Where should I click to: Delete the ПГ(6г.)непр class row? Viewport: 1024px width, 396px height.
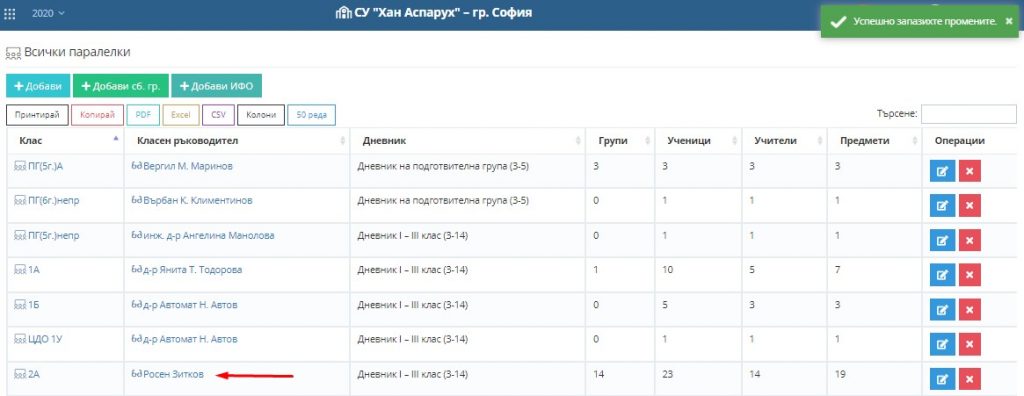pos(970,206)
